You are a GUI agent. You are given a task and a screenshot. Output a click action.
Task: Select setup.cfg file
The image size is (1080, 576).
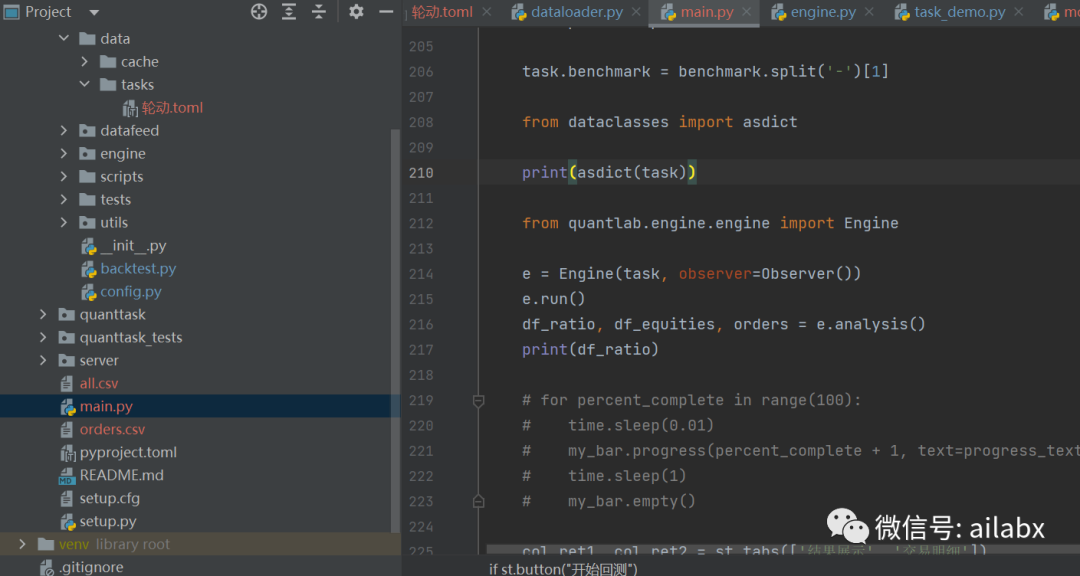pyautogui.click(x=110, y=498)
